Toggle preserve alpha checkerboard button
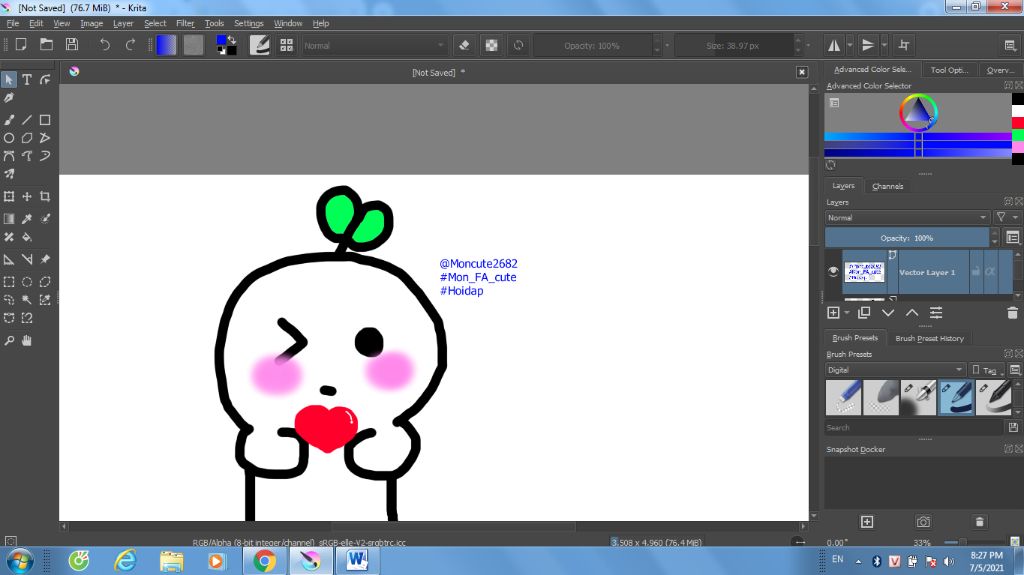The width and height of the screenshot is (1024, 575). 491,45
